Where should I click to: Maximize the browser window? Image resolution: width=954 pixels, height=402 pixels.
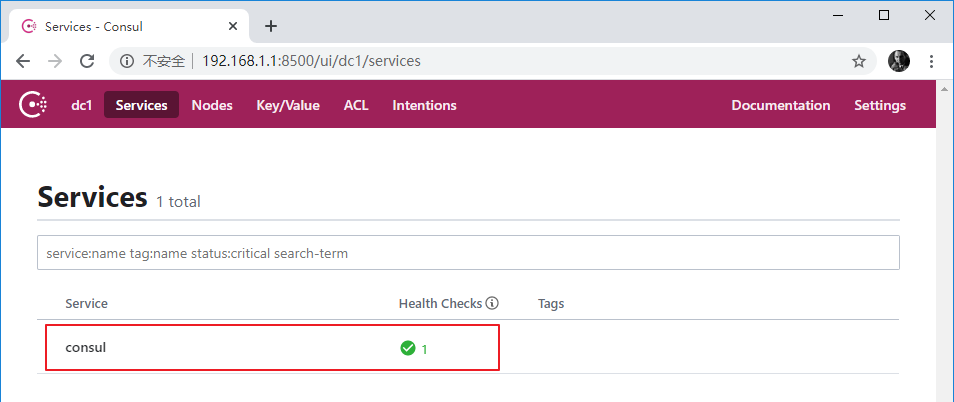[884, 16]
